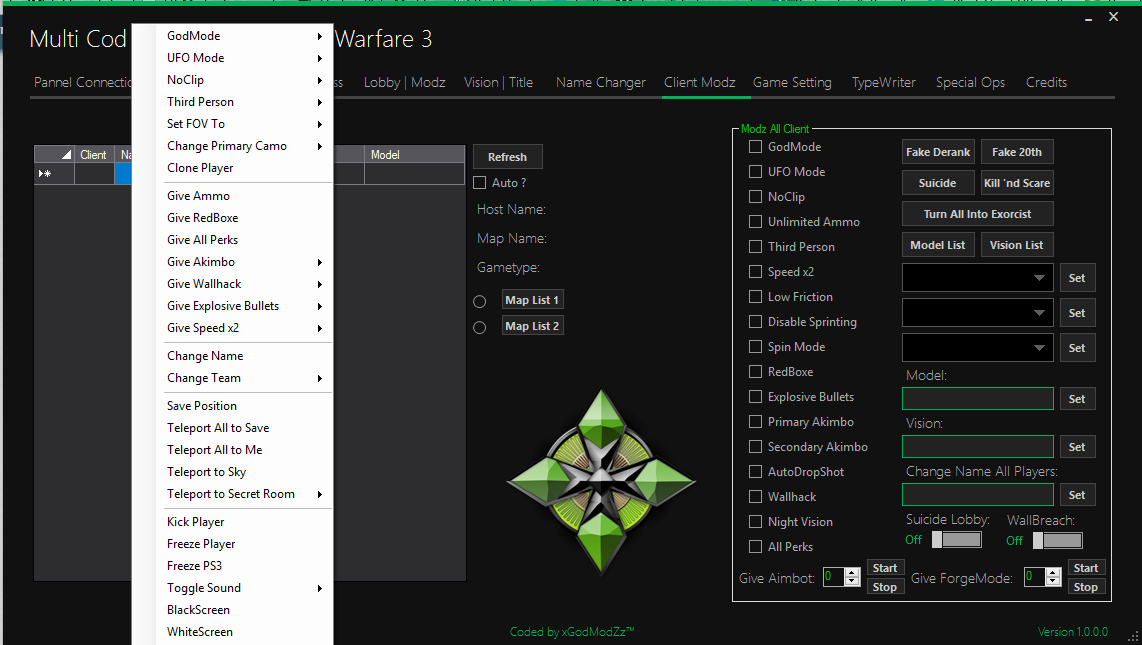Open the second combo box under Model List
This screenshot has height=645, width=1142.
pos(977,312)
